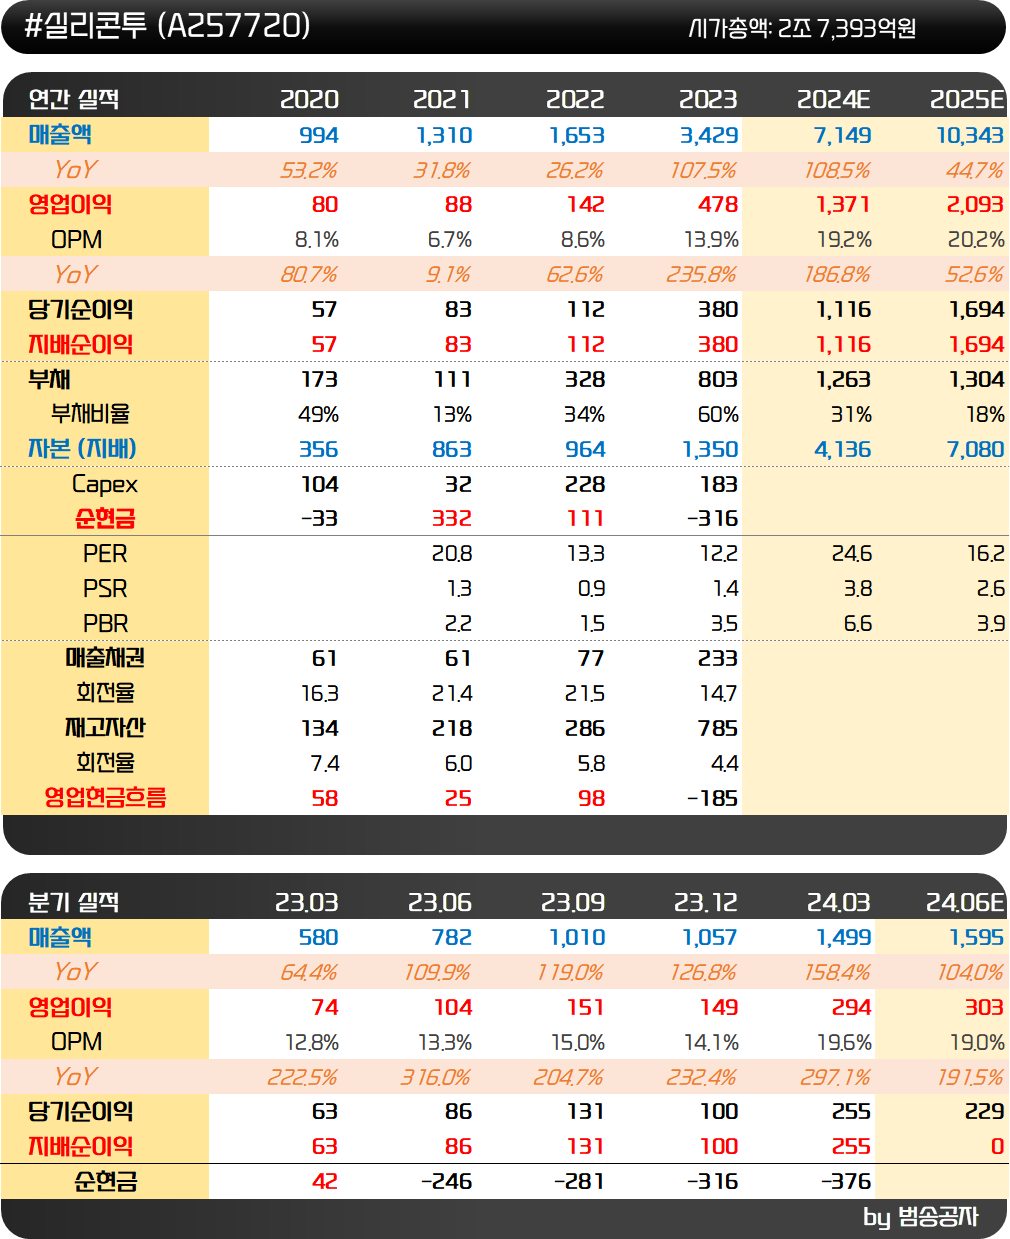Select the 2020 column header in annual table
The image size is (1010, 1239).
pyautogui.click(x=309, y=99)
